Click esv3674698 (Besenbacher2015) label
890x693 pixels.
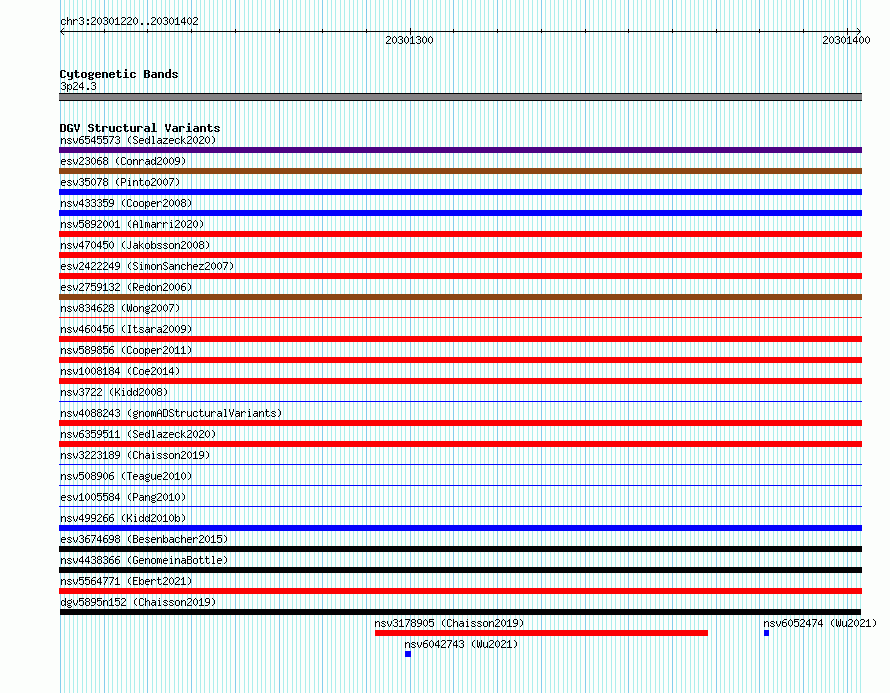144,539
